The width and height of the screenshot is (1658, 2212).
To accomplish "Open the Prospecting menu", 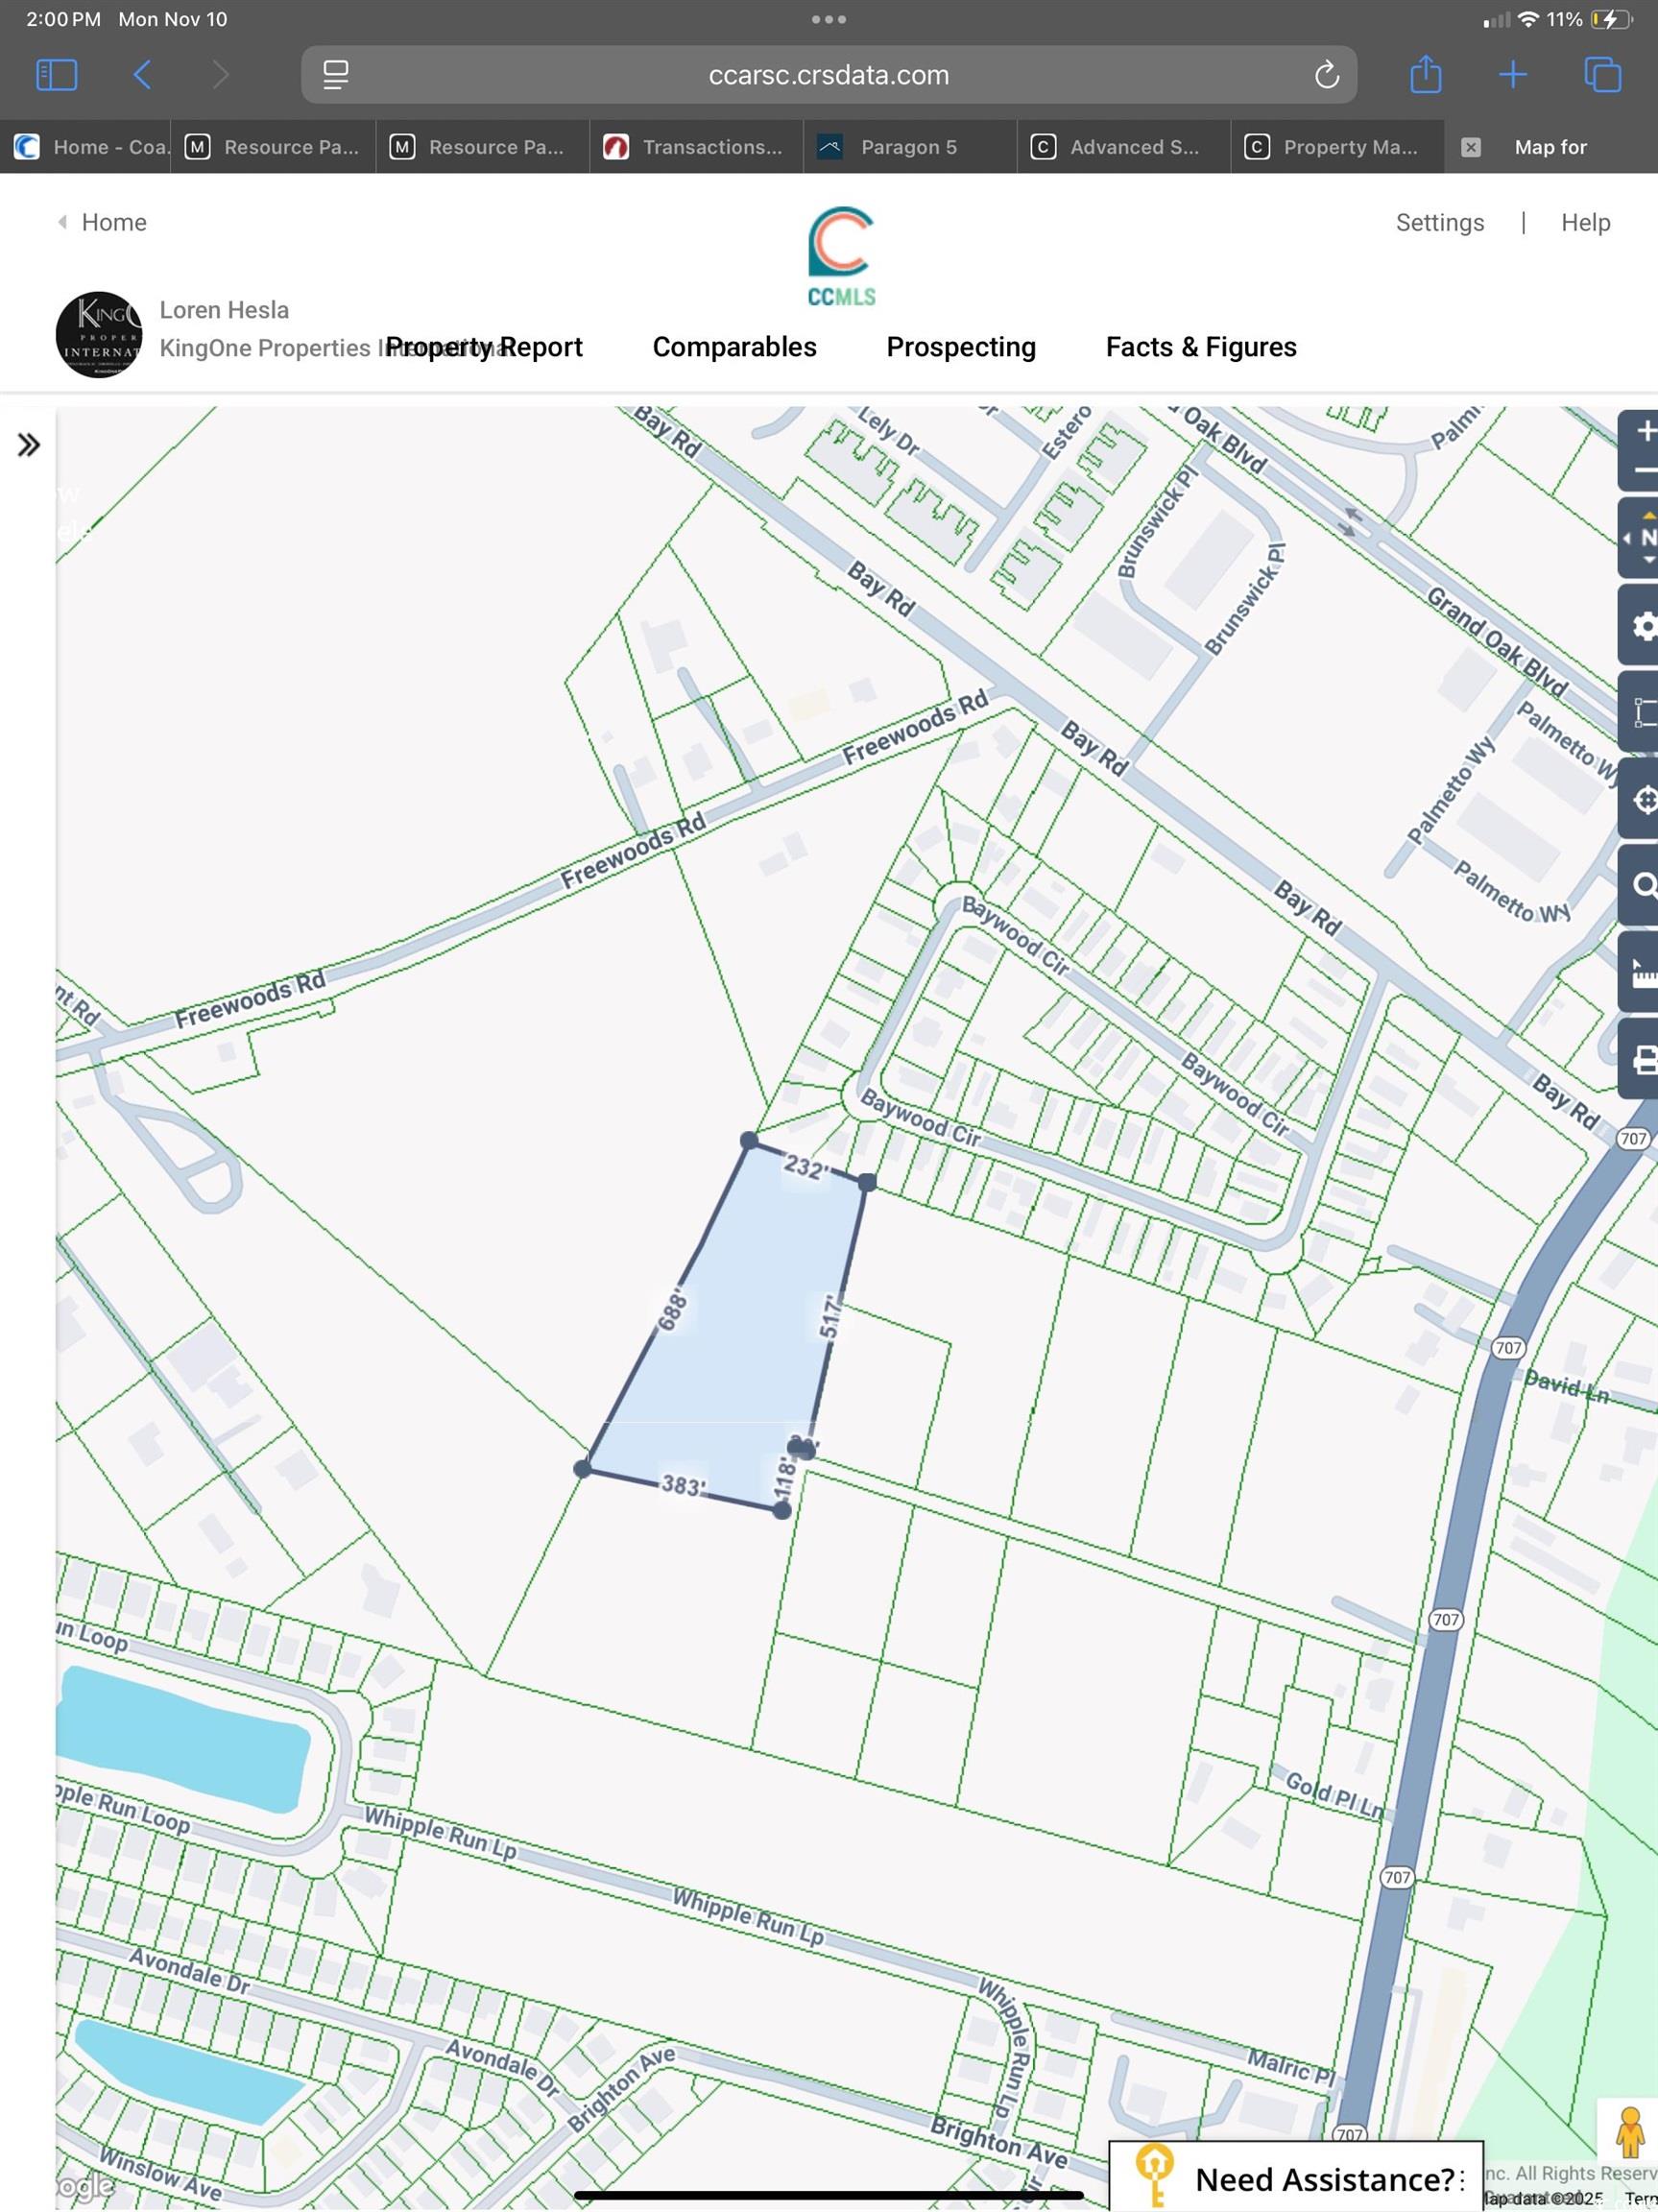I will pos(960,347).
